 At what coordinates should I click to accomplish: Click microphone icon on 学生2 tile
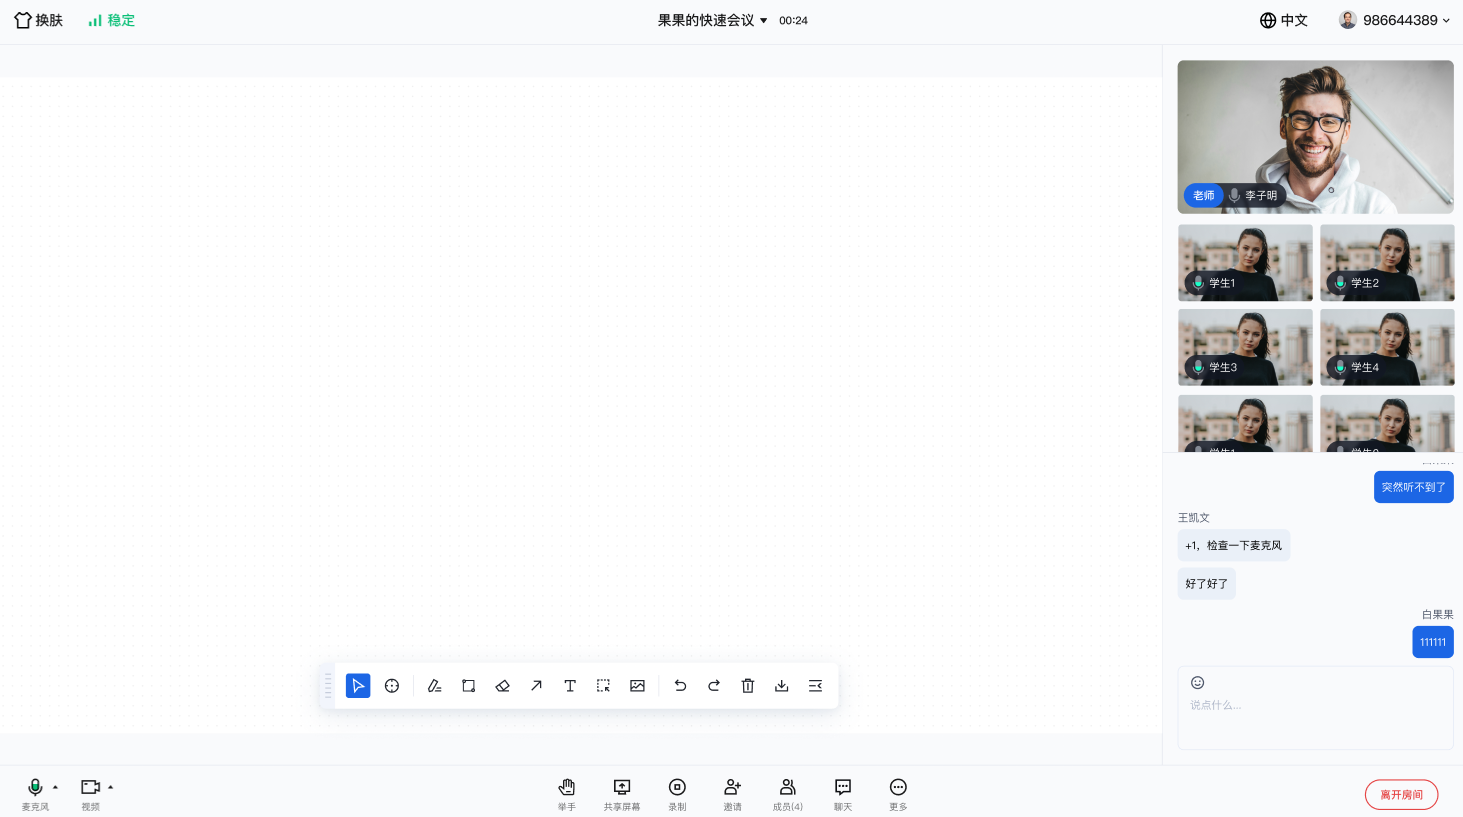tap(1340, 283)
